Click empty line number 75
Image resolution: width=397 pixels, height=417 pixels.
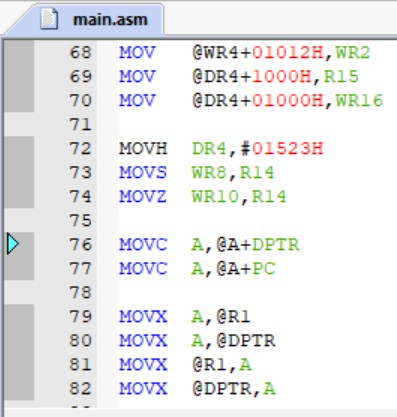click(80, 221)
